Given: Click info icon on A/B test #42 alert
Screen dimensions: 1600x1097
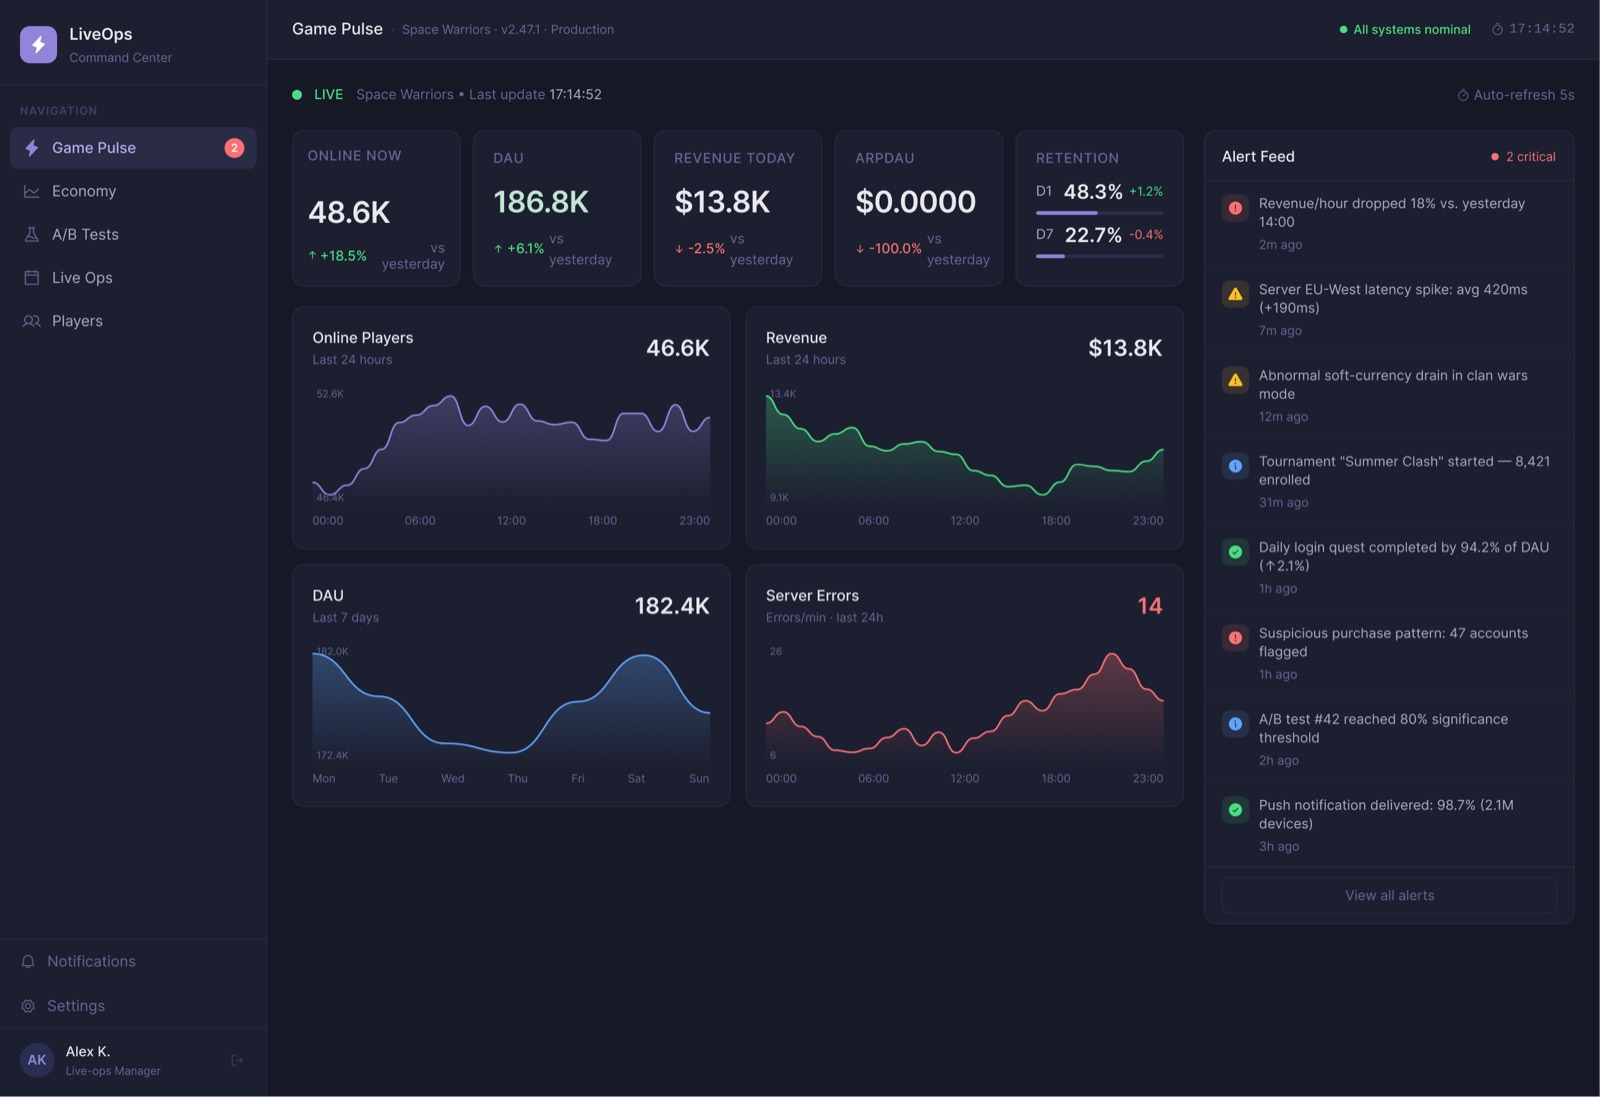Looking at the screenshot, I should pyautogui.click(x=1235, y=724).
